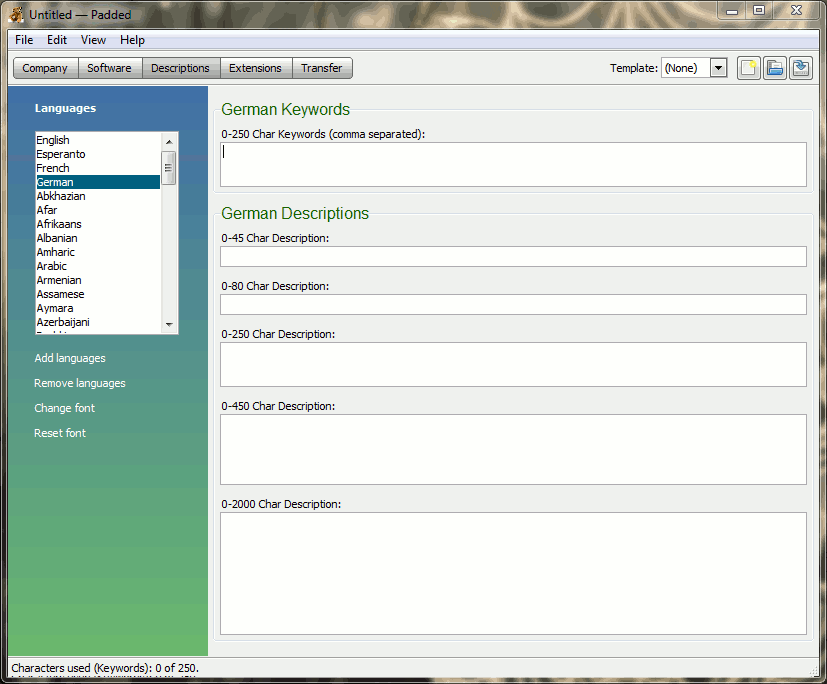Select French in the Languages list
Viewport: 827px width, 684px height.
[x=53, y=168]
